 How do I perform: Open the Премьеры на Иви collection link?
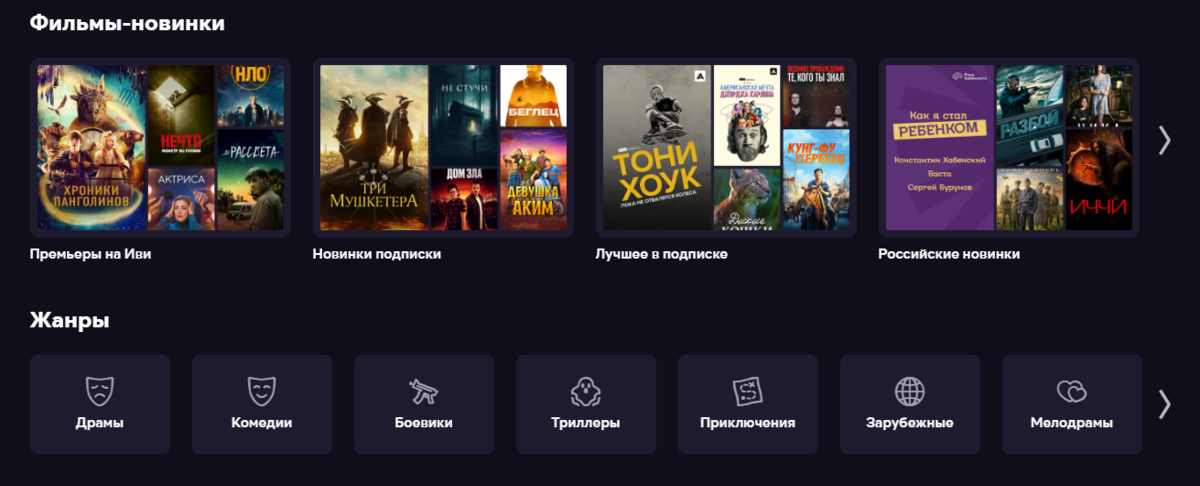[x=91, y=254]
